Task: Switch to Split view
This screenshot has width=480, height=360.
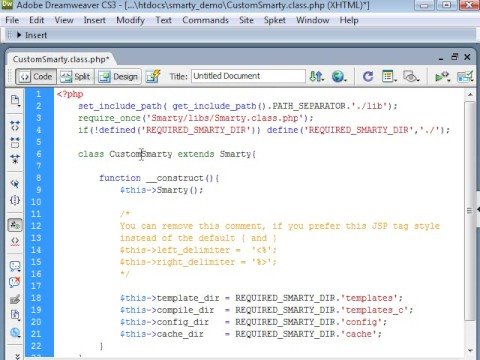Action: [x=75, y=77]
